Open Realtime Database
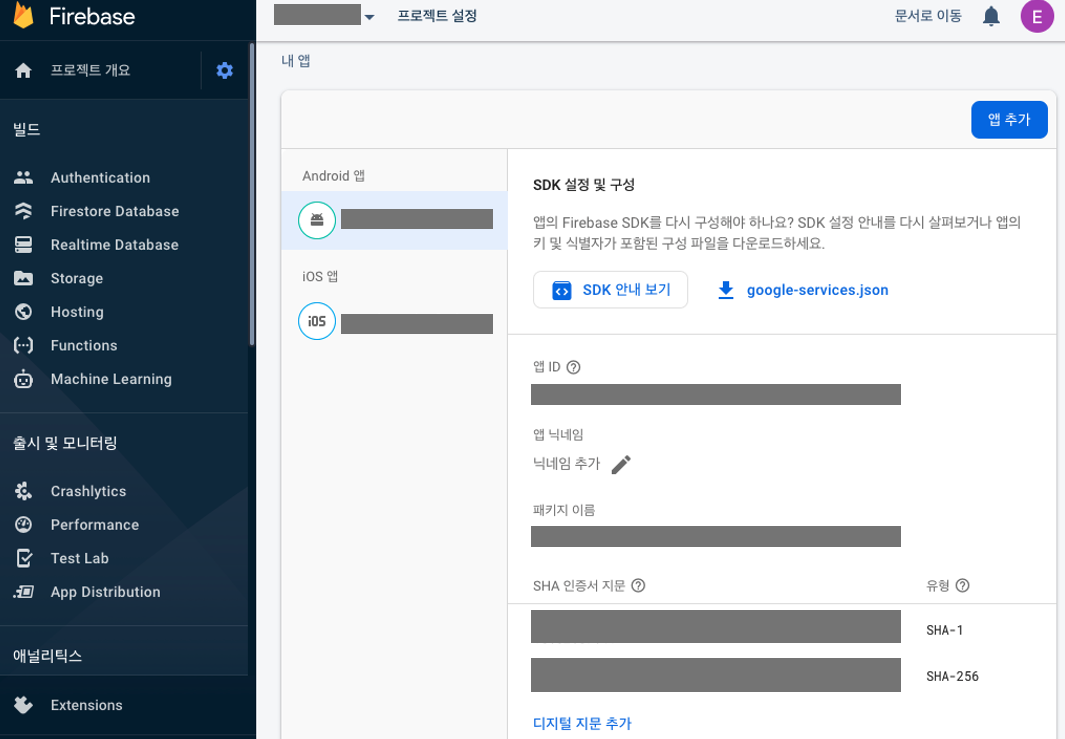The width and height of the screenshot is (1065, 739). pyautogui.click(x=114, y=245)
